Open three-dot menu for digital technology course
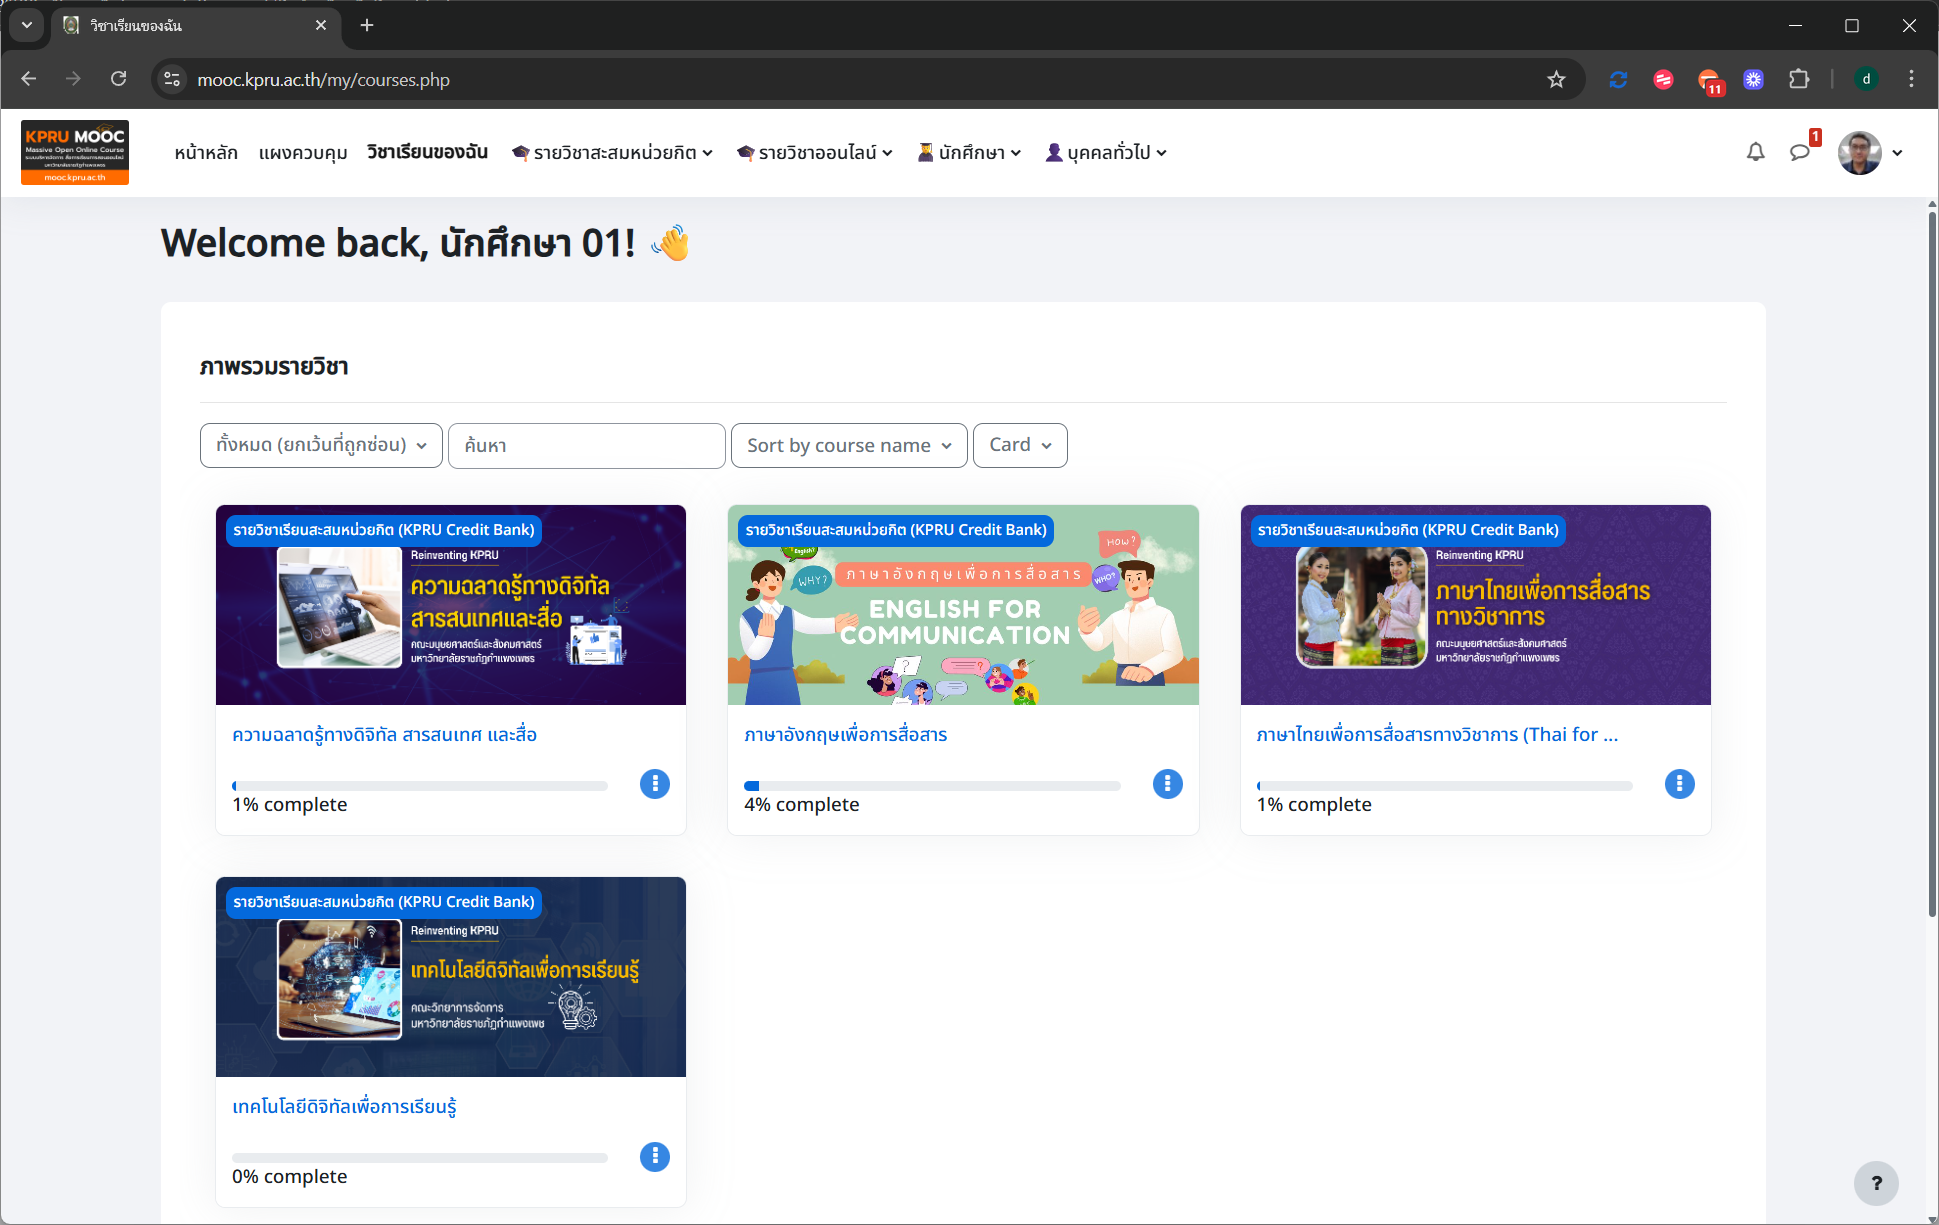This screenshot has width=1939, height=1225. tap(654, 1157)
